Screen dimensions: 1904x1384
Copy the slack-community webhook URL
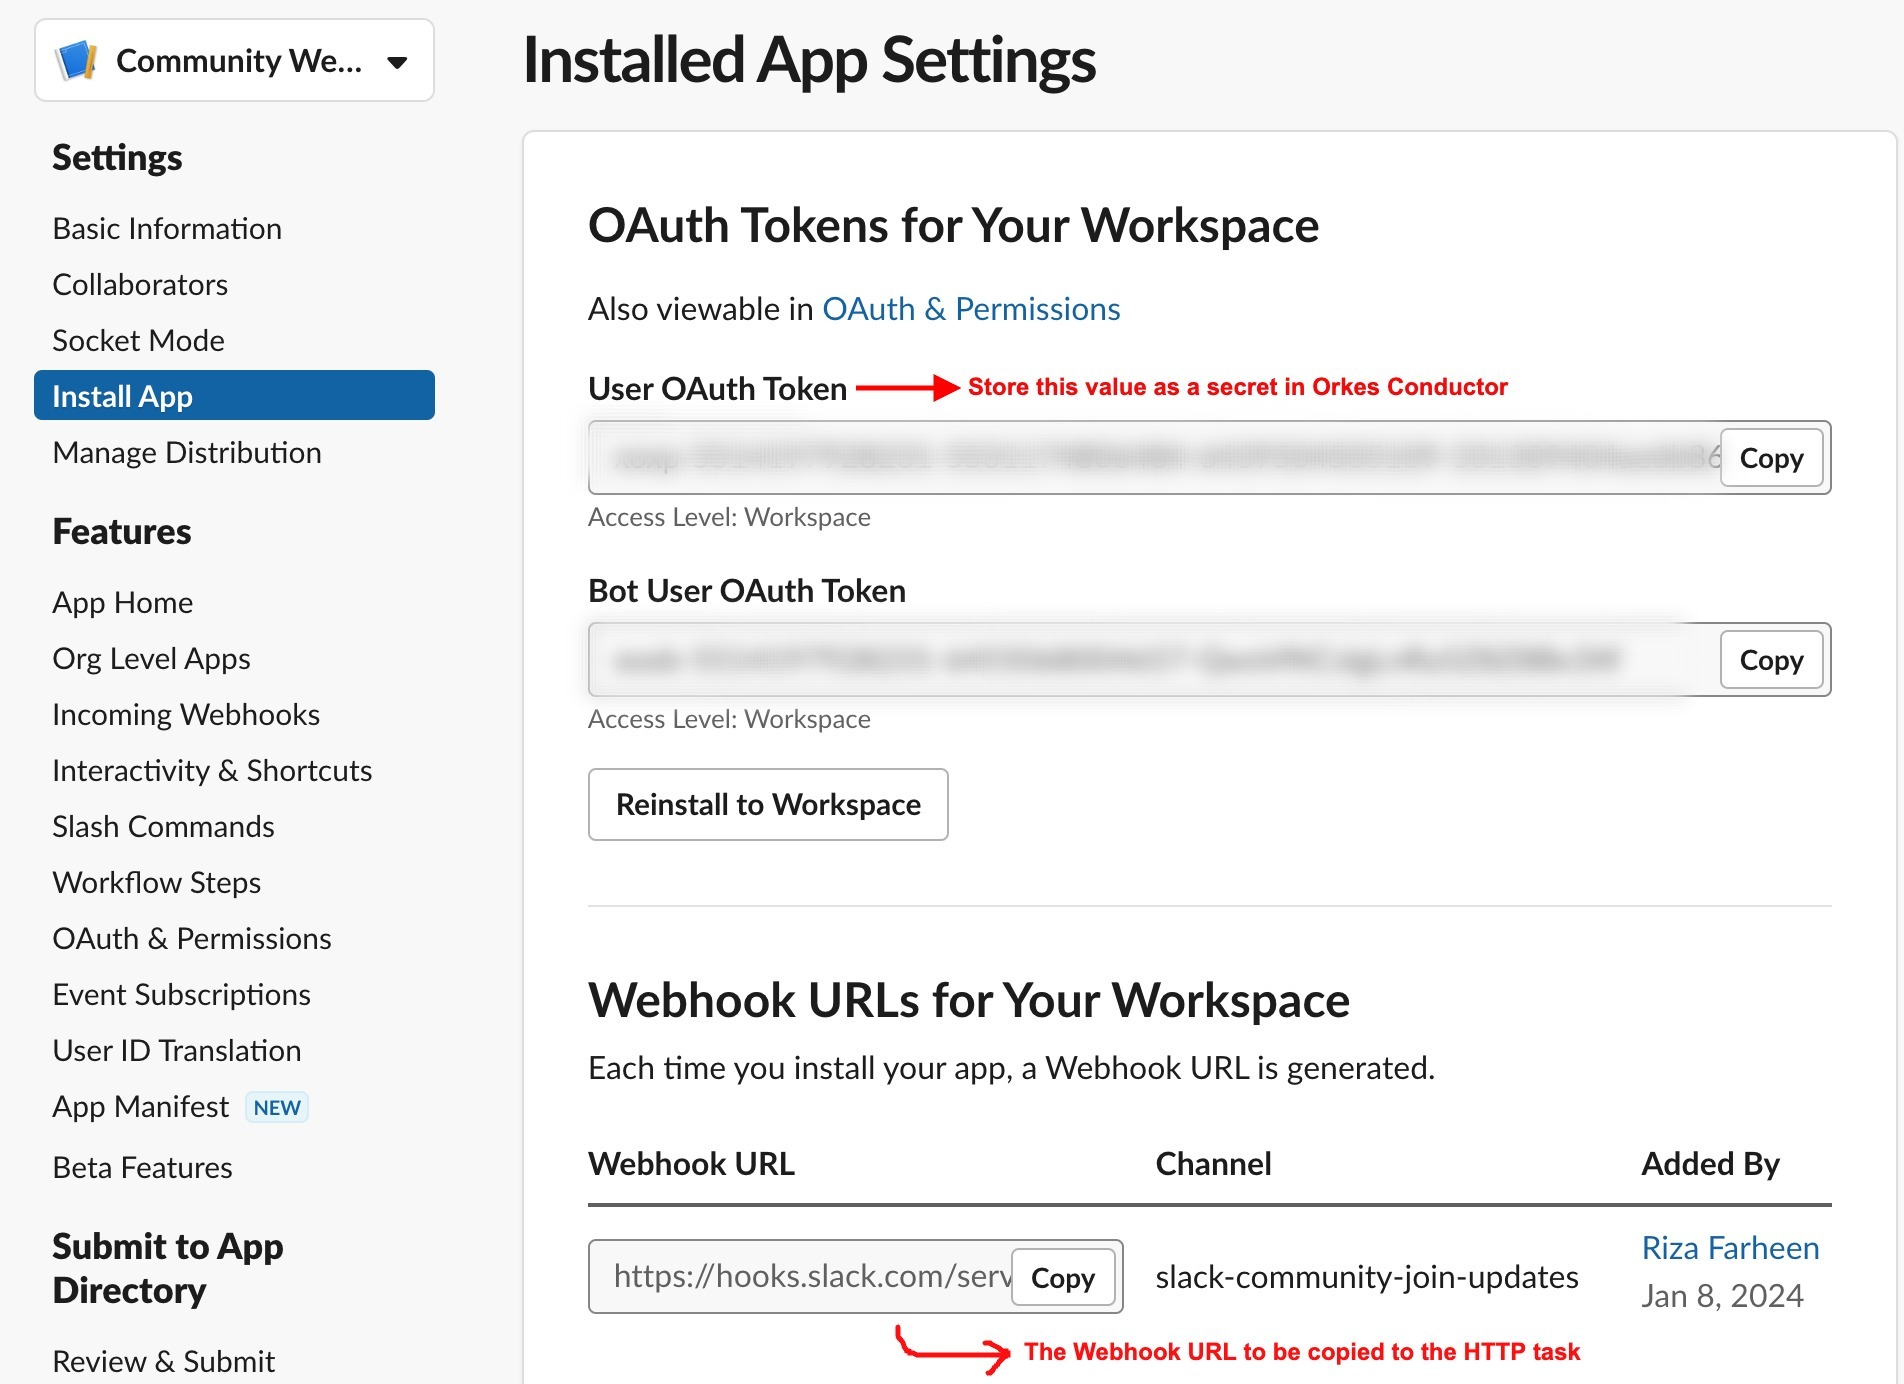[1063, 1277]
